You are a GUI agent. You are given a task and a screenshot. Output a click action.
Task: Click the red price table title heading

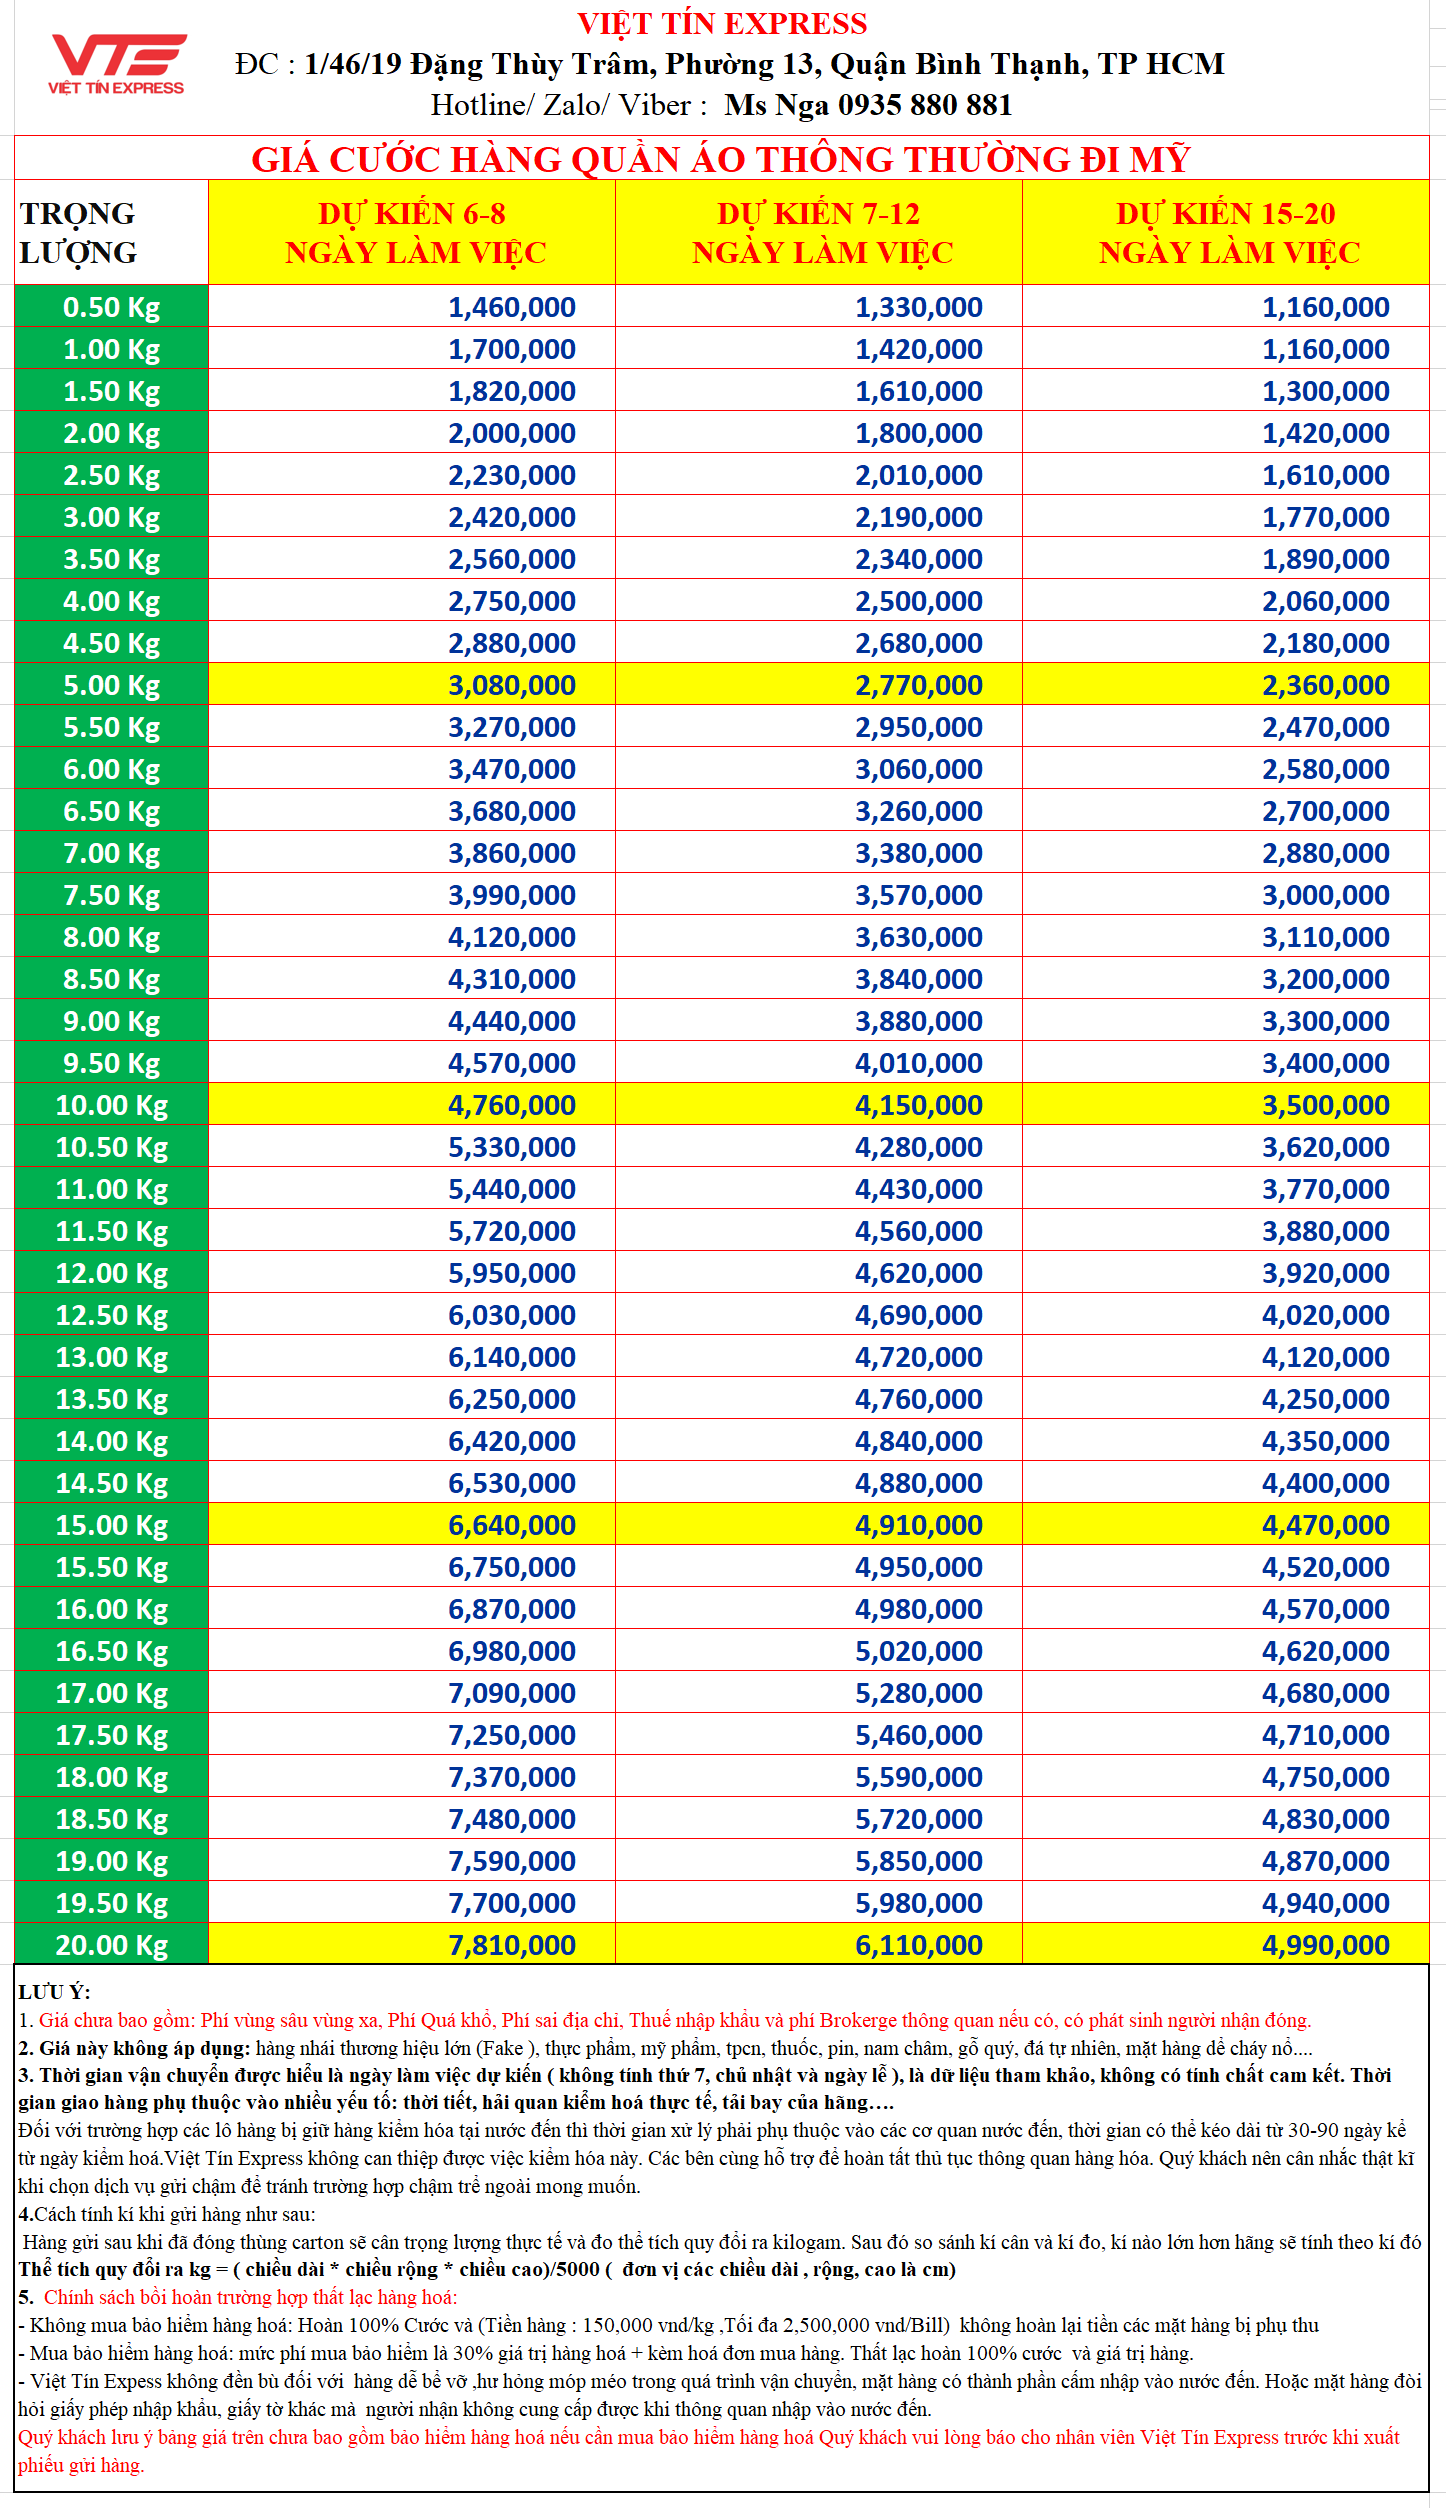click(x=721, y=159)
